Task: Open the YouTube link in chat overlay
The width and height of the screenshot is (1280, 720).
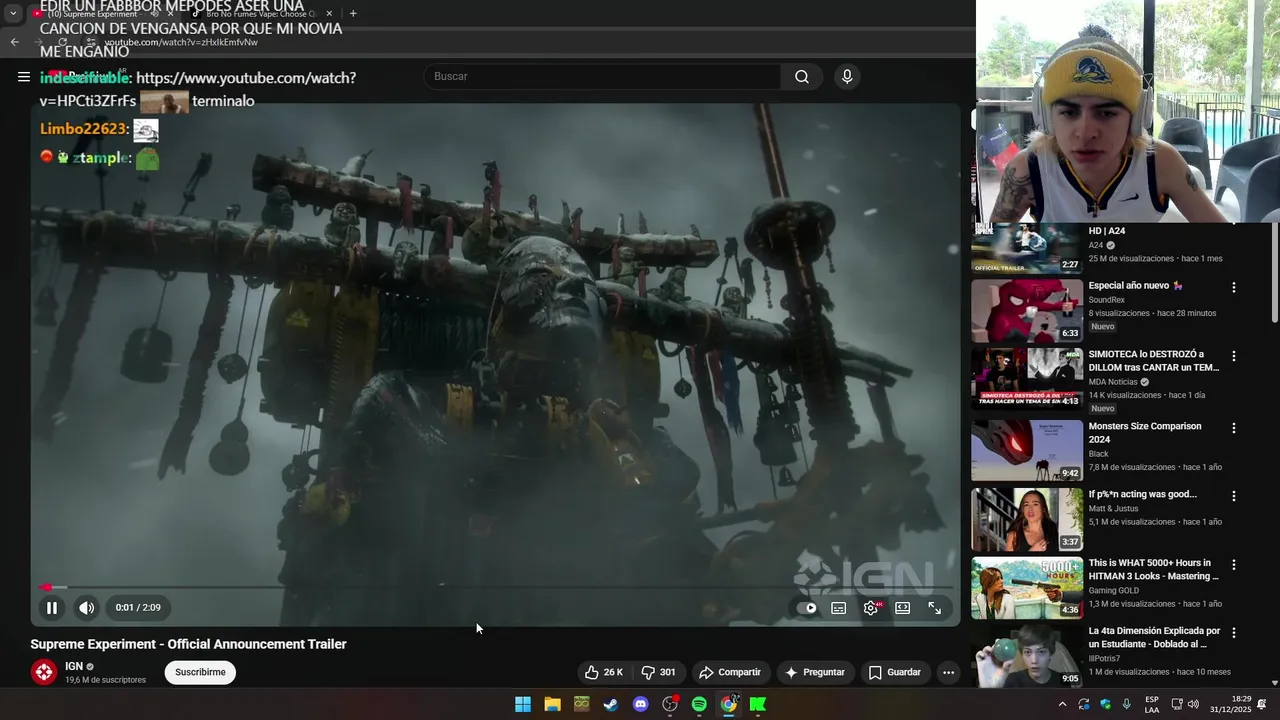Action: [197, 89]
